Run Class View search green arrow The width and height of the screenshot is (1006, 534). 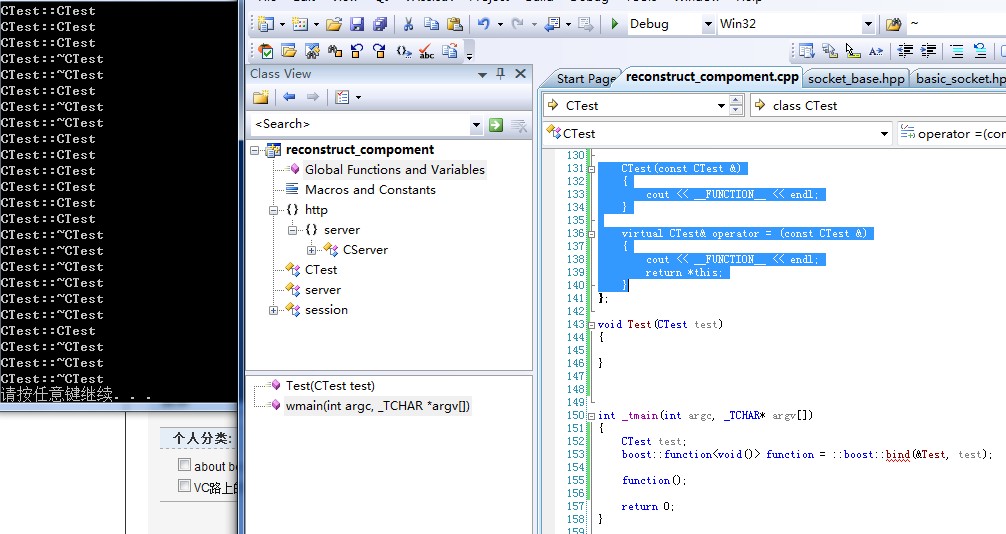coord(496,125)
